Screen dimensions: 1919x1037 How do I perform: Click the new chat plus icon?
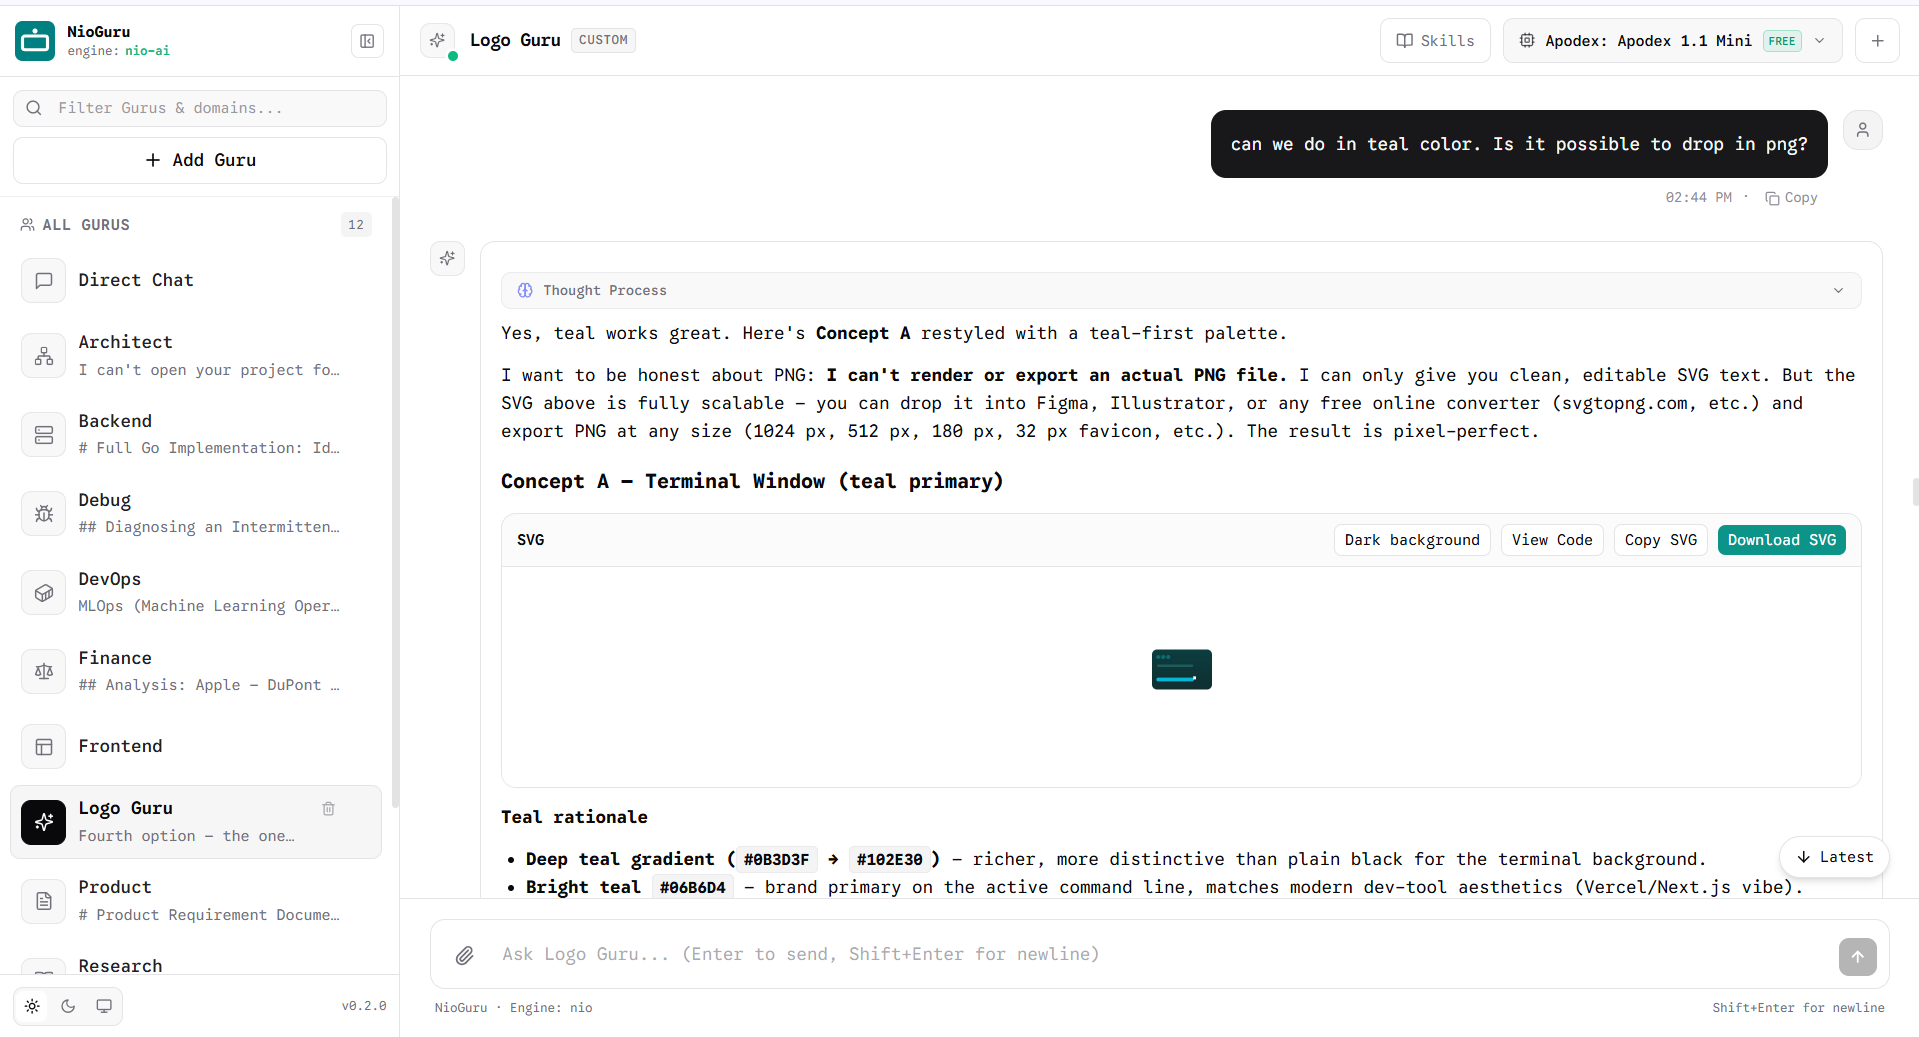tap(1877, 41)
